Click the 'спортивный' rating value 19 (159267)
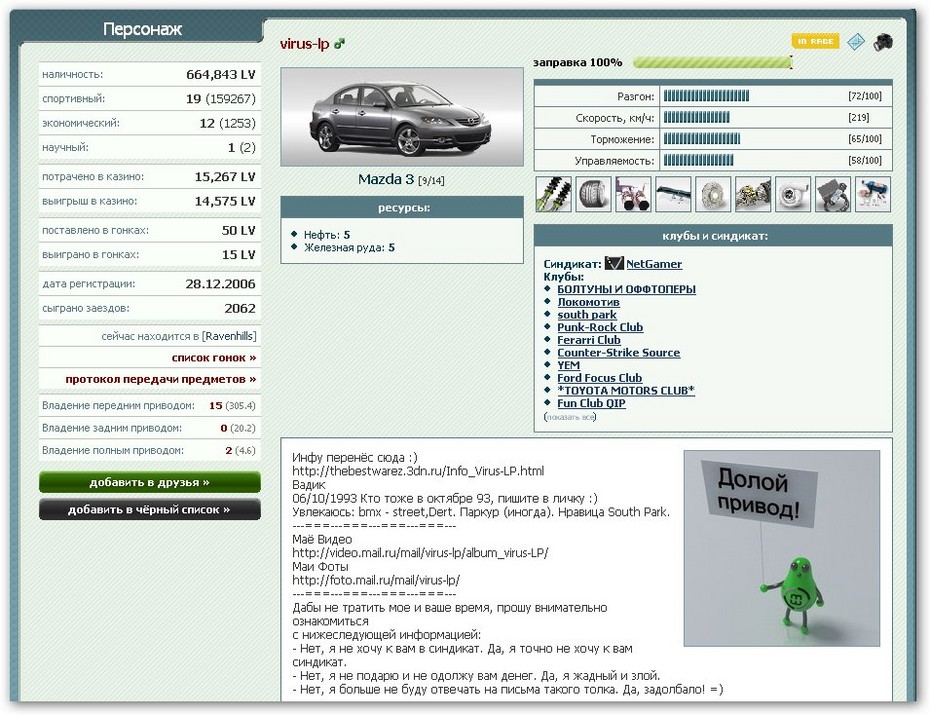This screenshot has height=715, width=930. point(220,99)
